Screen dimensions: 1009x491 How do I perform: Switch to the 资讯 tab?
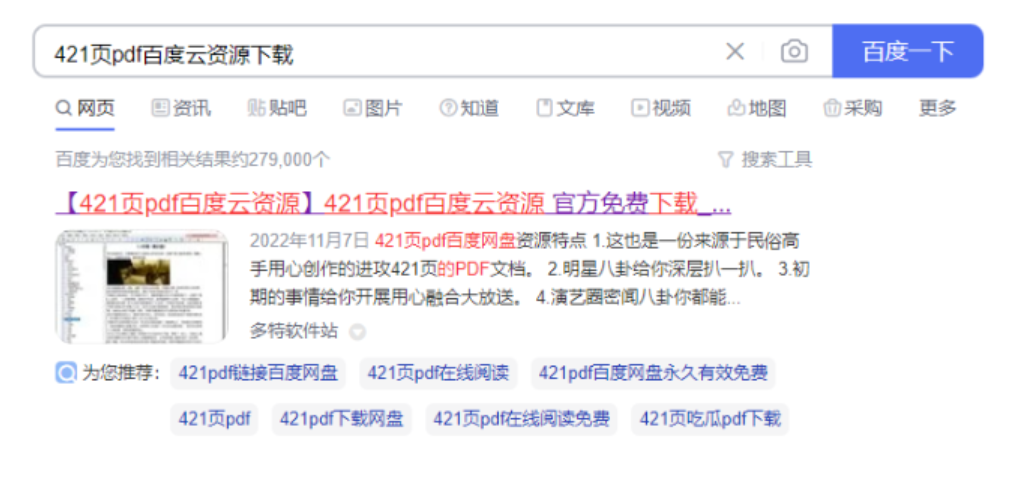coord(181,108)
